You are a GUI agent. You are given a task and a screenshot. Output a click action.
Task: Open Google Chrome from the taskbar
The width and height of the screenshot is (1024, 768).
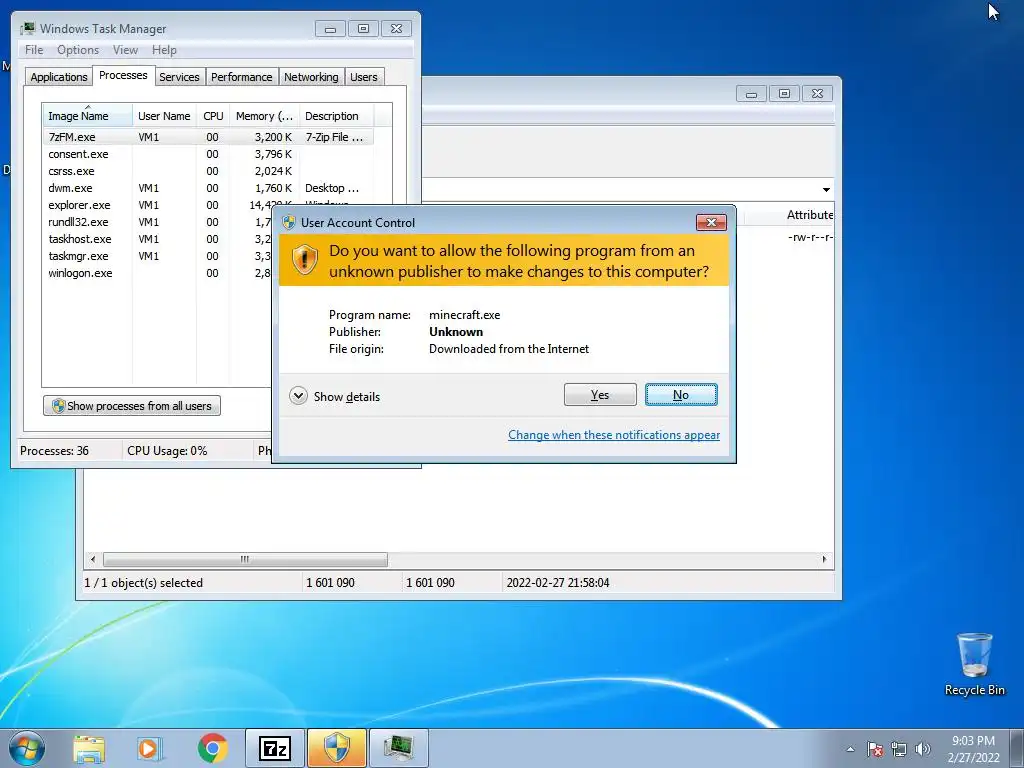(212, 748)
